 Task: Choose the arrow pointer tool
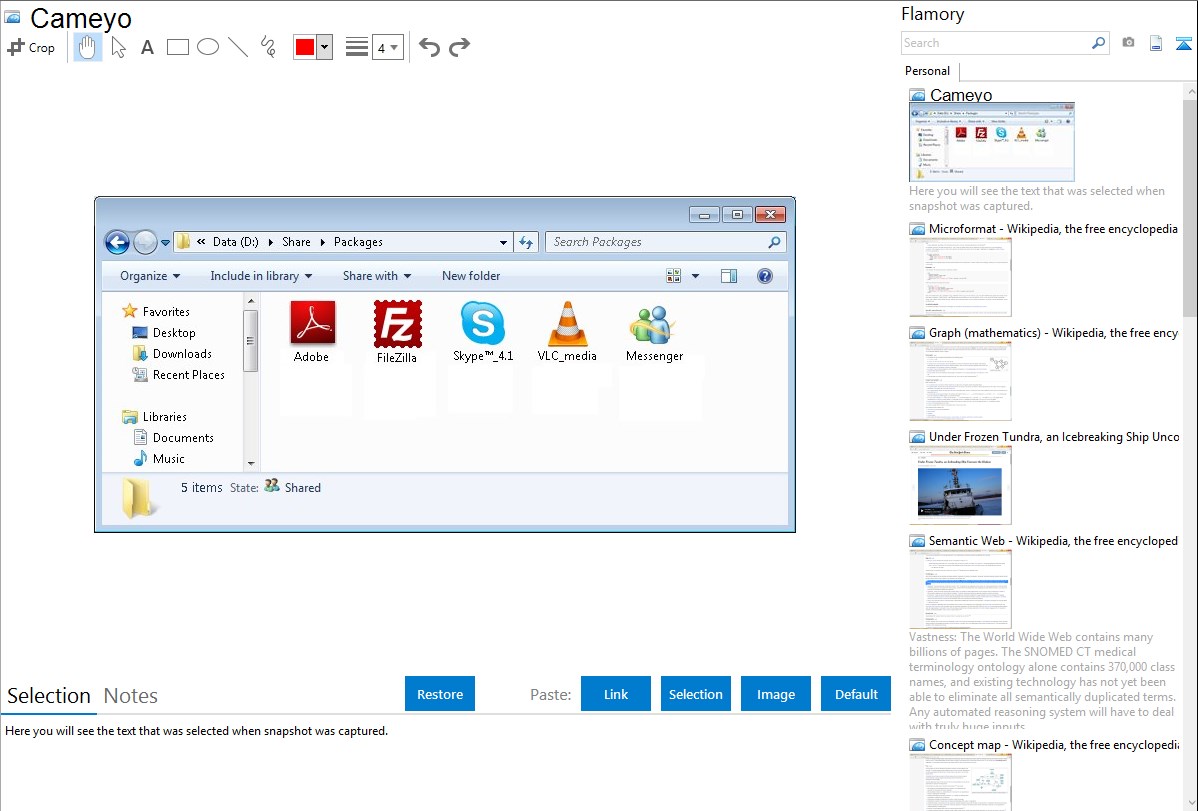(x=118, y=47)
